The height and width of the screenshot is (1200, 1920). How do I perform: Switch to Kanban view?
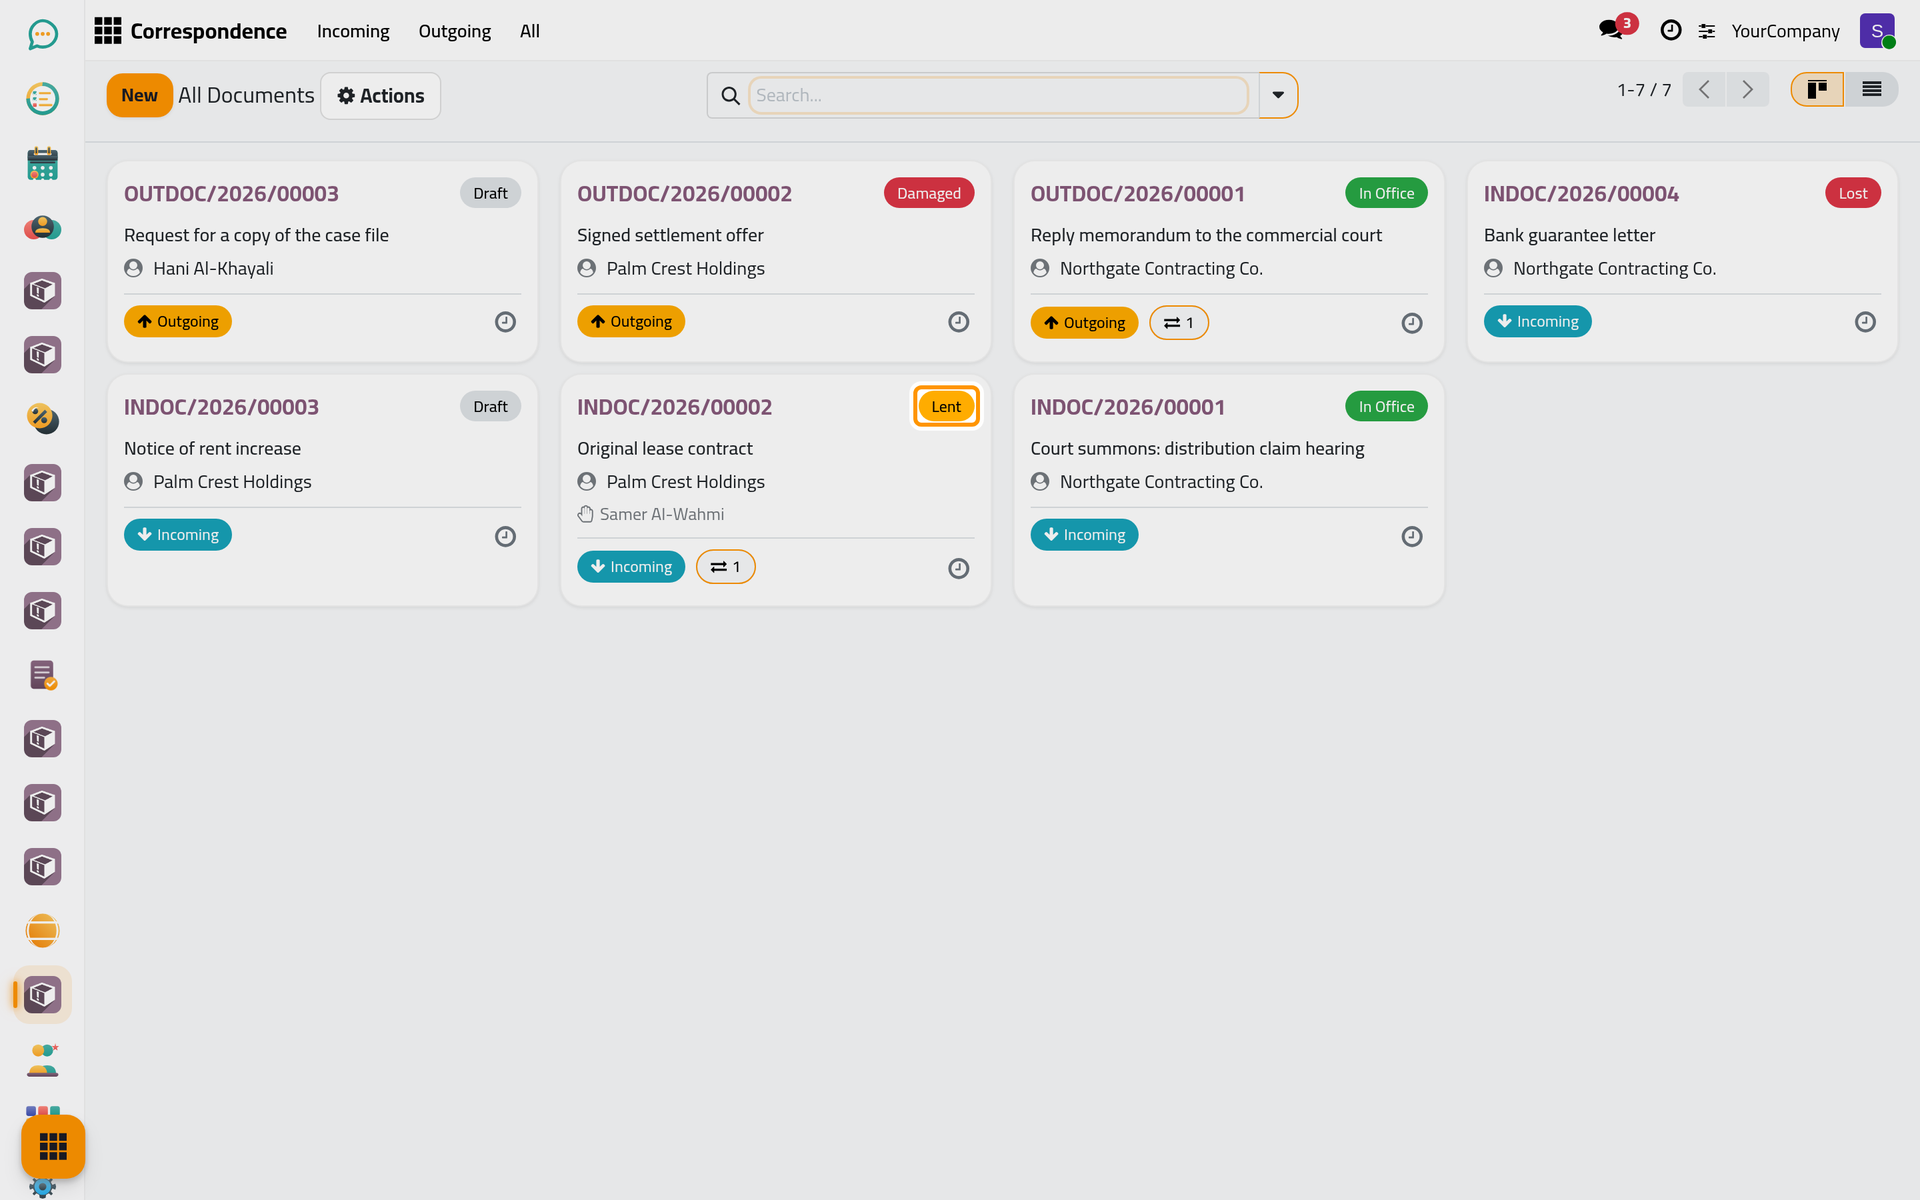click(1817, 90)
